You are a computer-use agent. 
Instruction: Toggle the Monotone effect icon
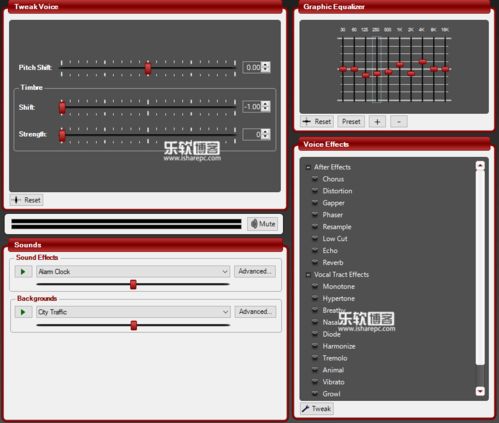(315, 286)
